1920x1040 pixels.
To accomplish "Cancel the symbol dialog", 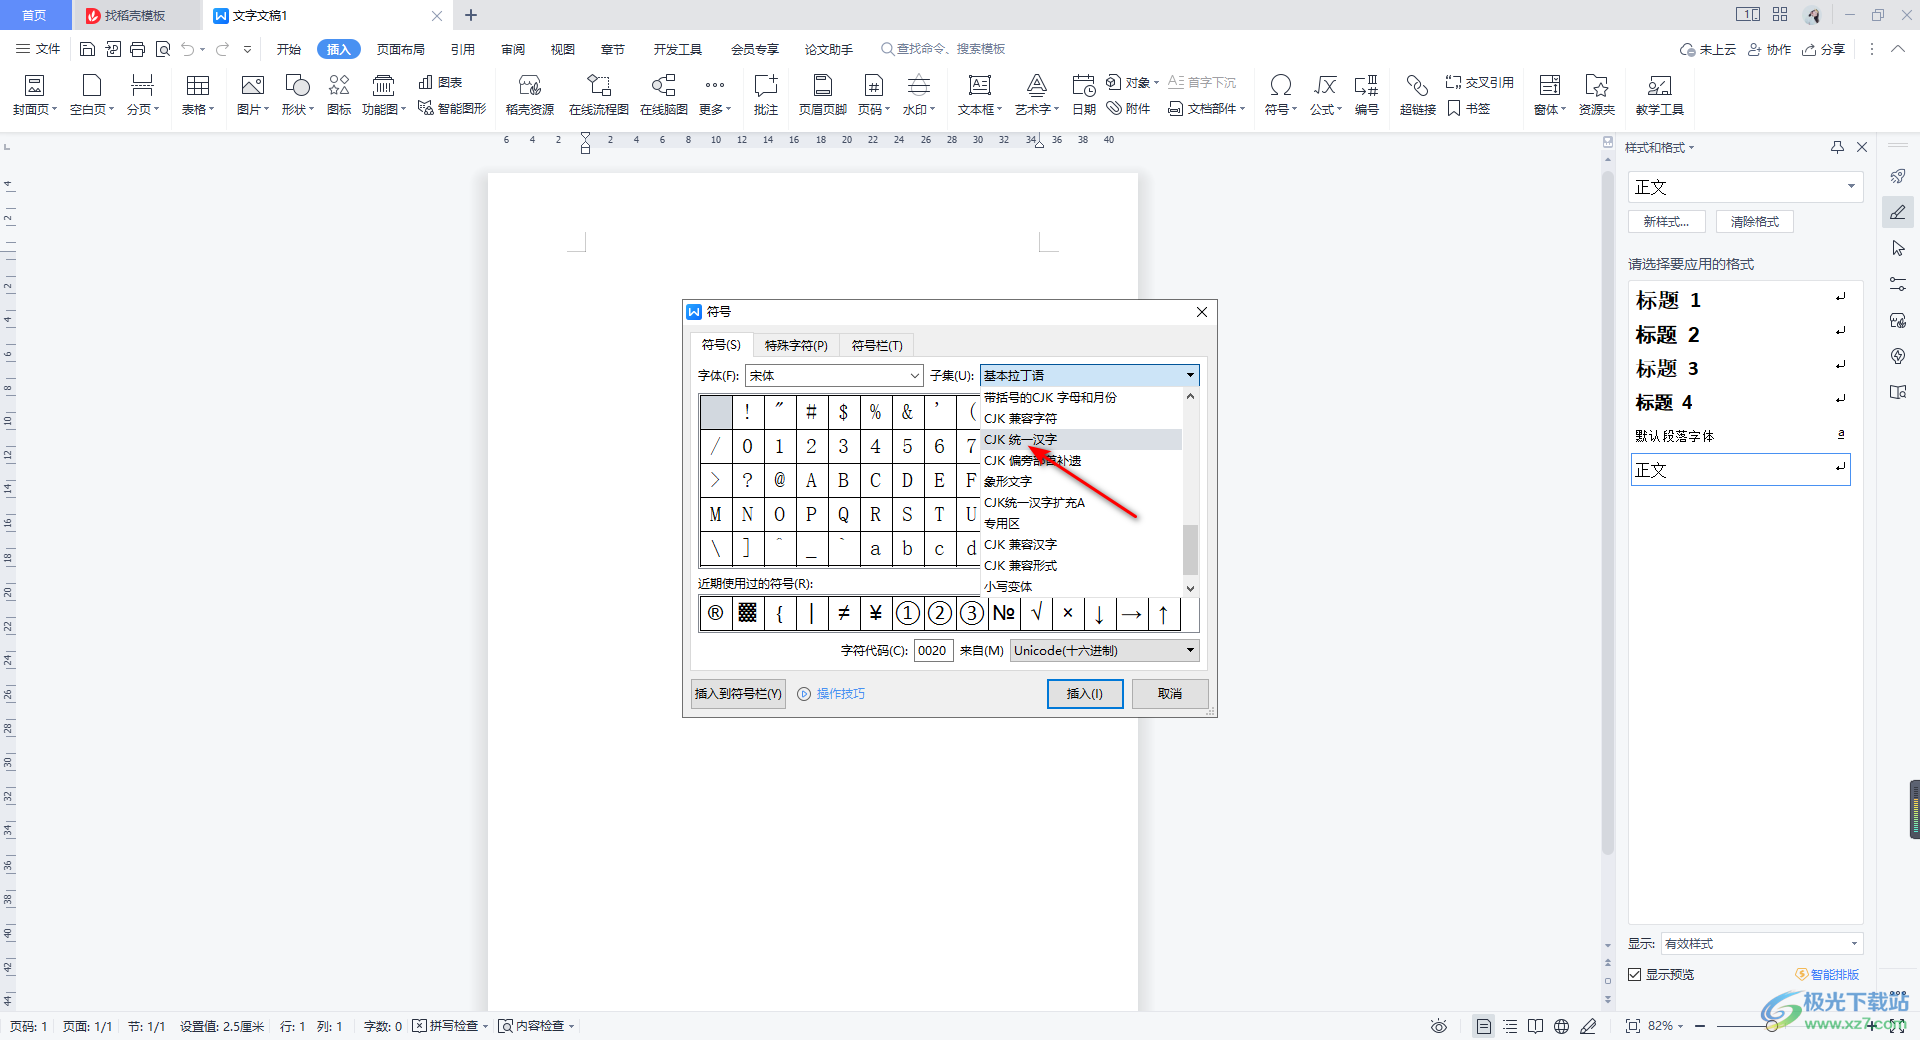I will pos(1170,694).
